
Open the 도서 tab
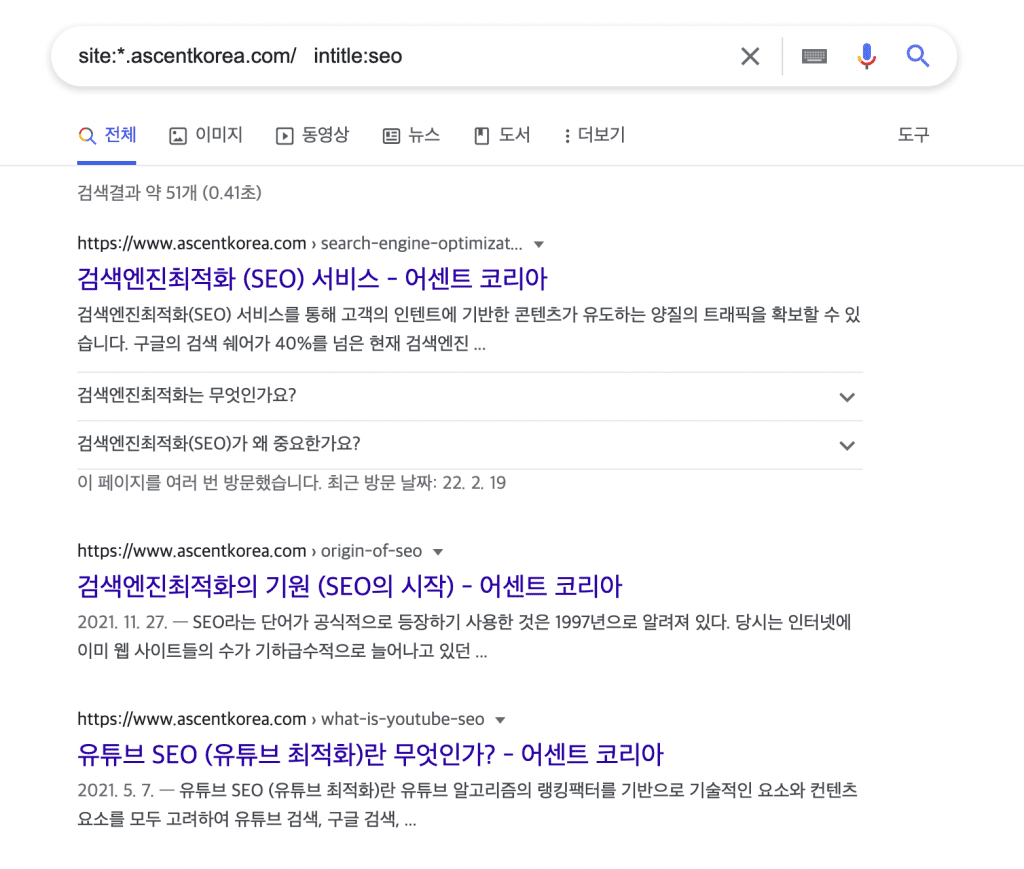tap(502, 135)
